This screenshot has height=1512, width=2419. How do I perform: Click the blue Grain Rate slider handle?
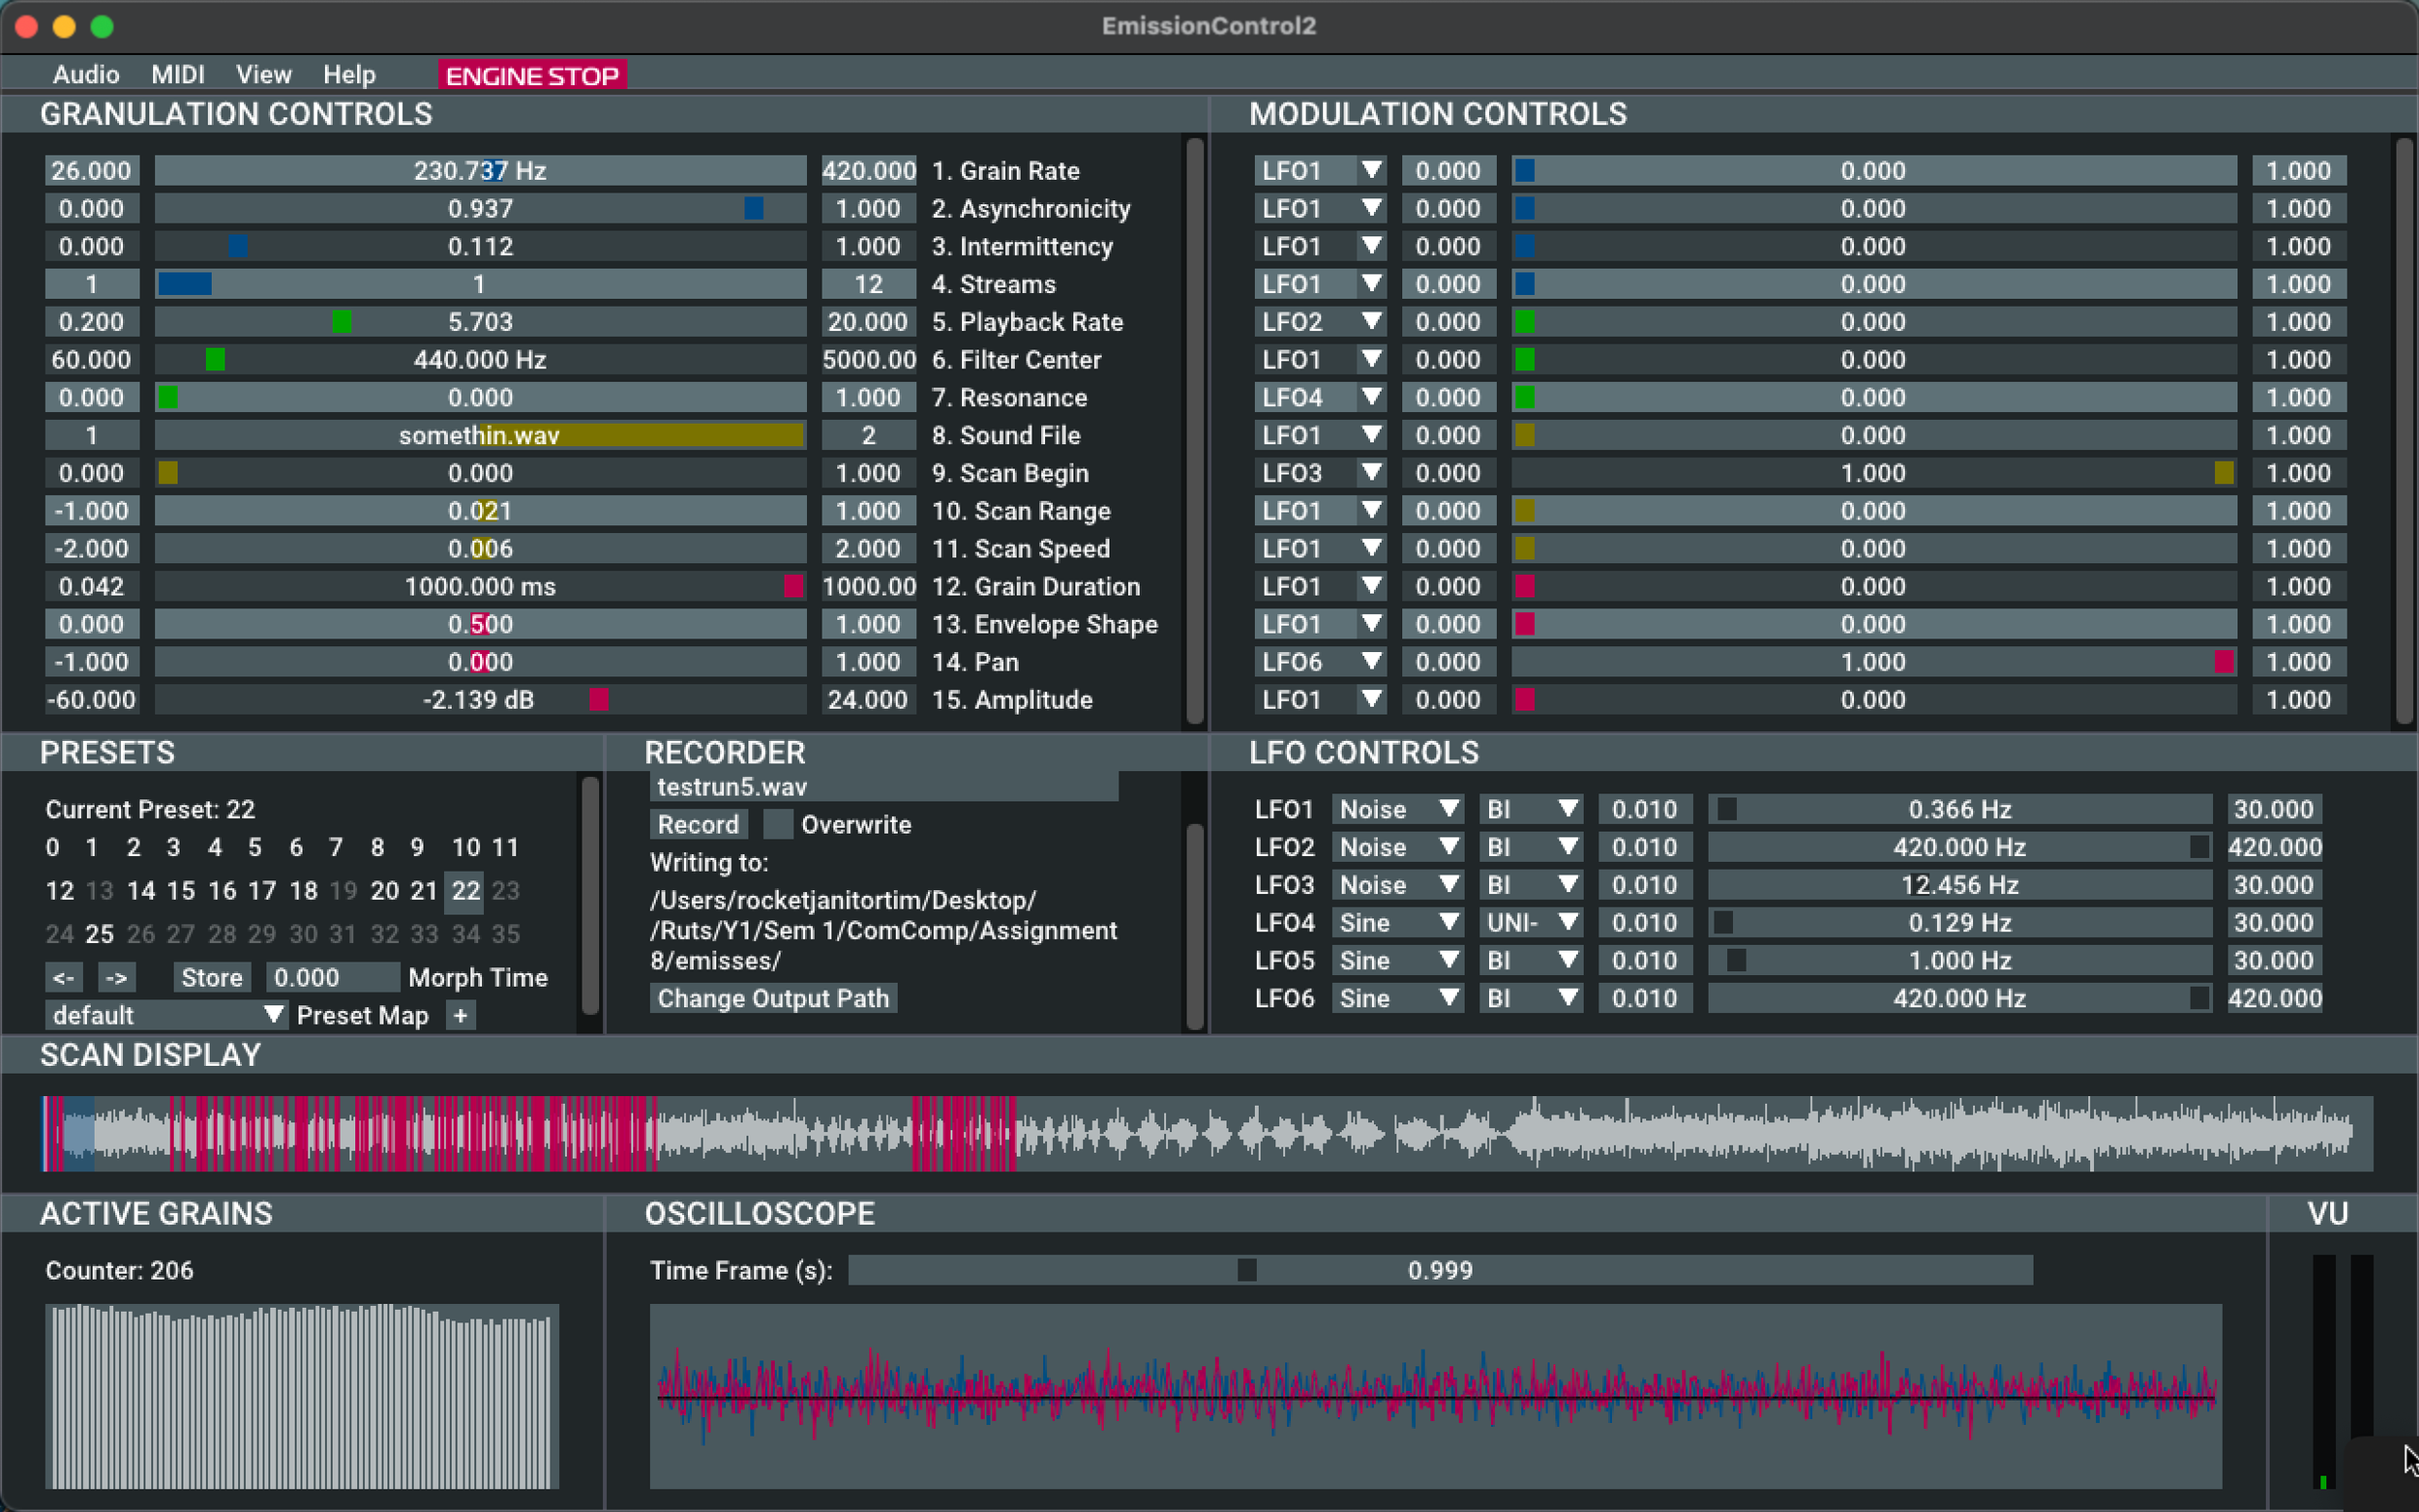[x=493, y=171]
